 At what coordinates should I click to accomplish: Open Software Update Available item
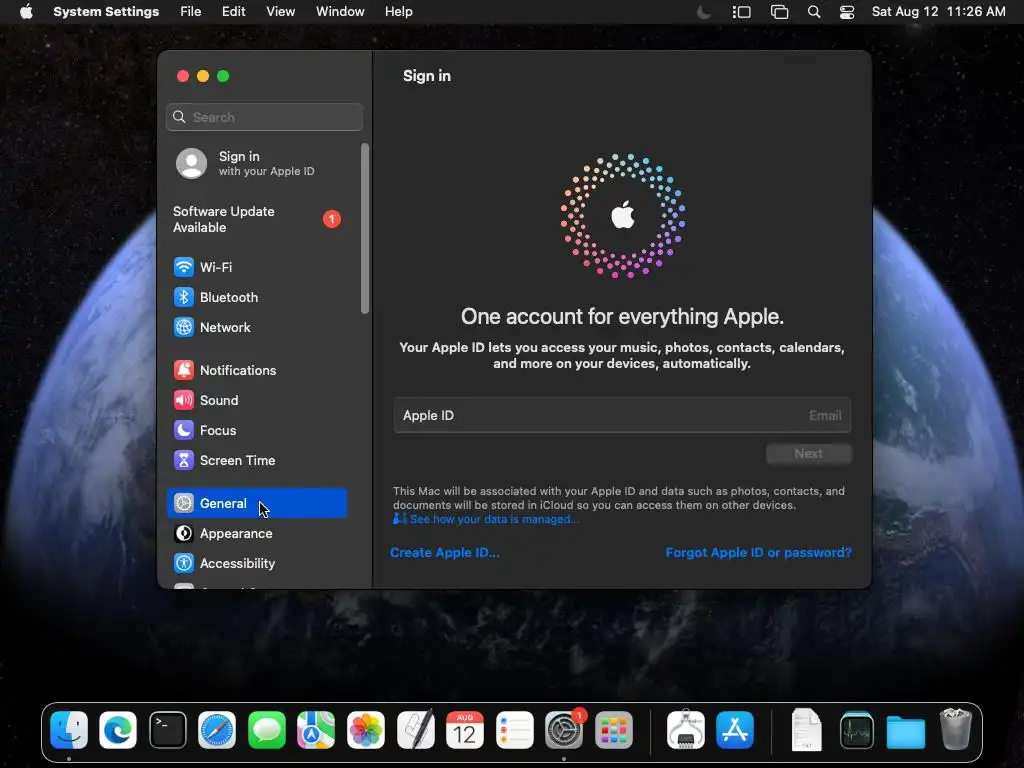pyautogui.click(x=257, y=219)
